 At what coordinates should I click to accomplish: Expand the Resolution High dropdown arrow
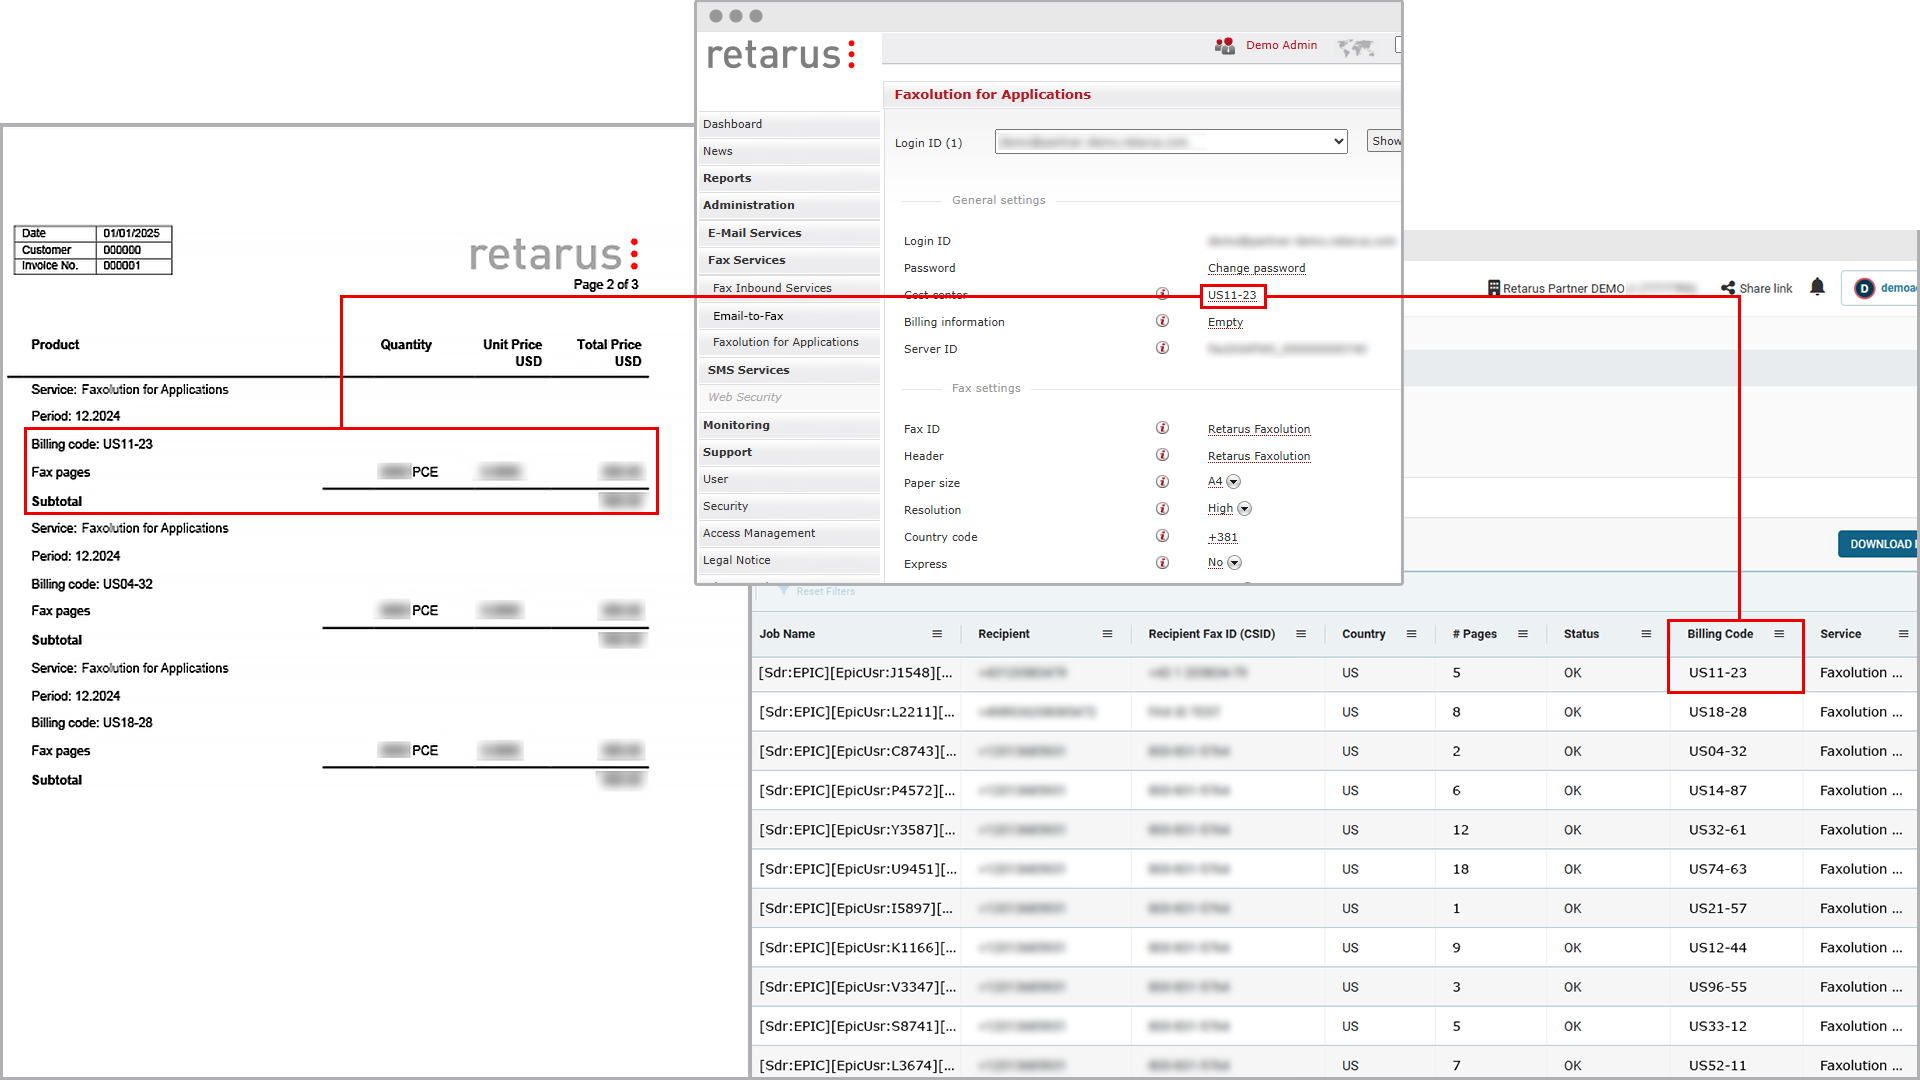[x=1245, y=509]
